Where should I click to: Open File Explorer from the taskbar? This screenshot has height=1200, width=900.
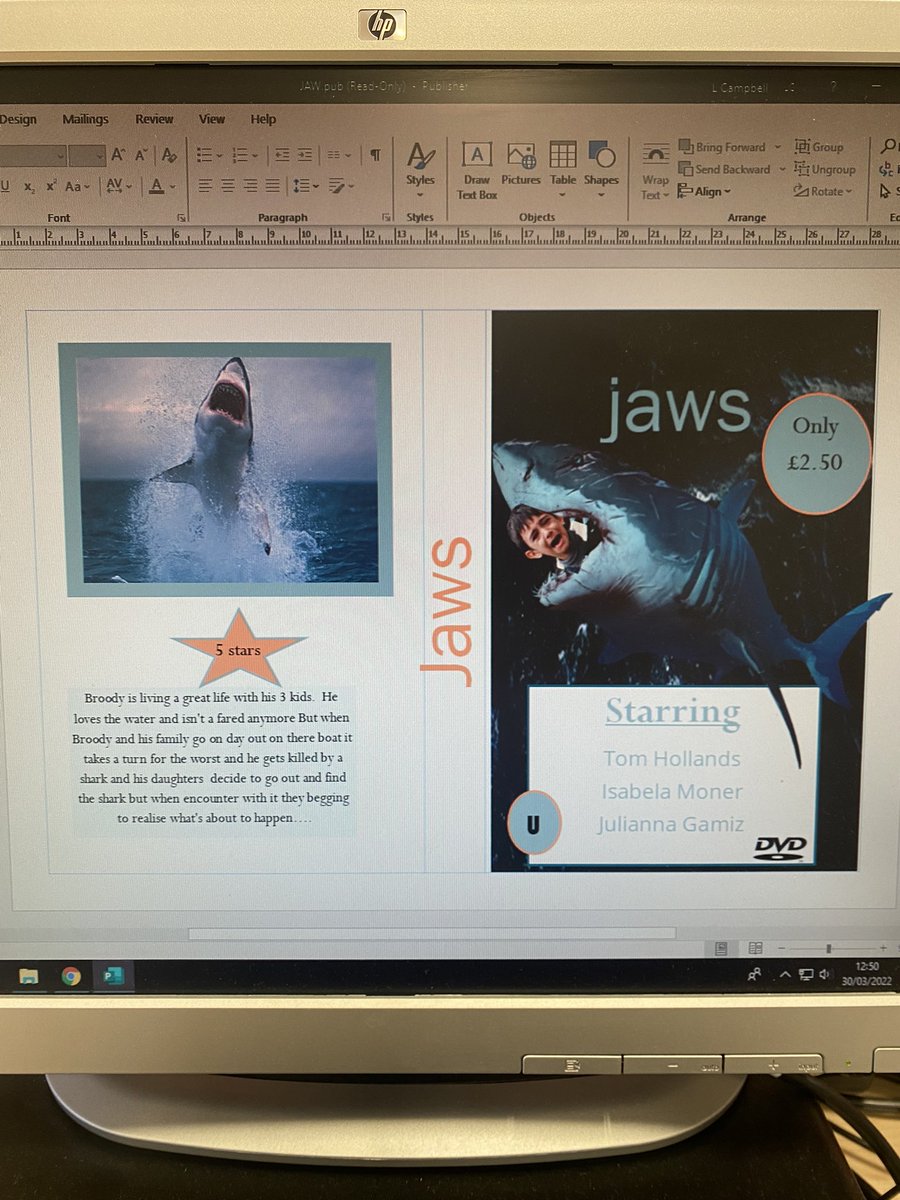30,976
